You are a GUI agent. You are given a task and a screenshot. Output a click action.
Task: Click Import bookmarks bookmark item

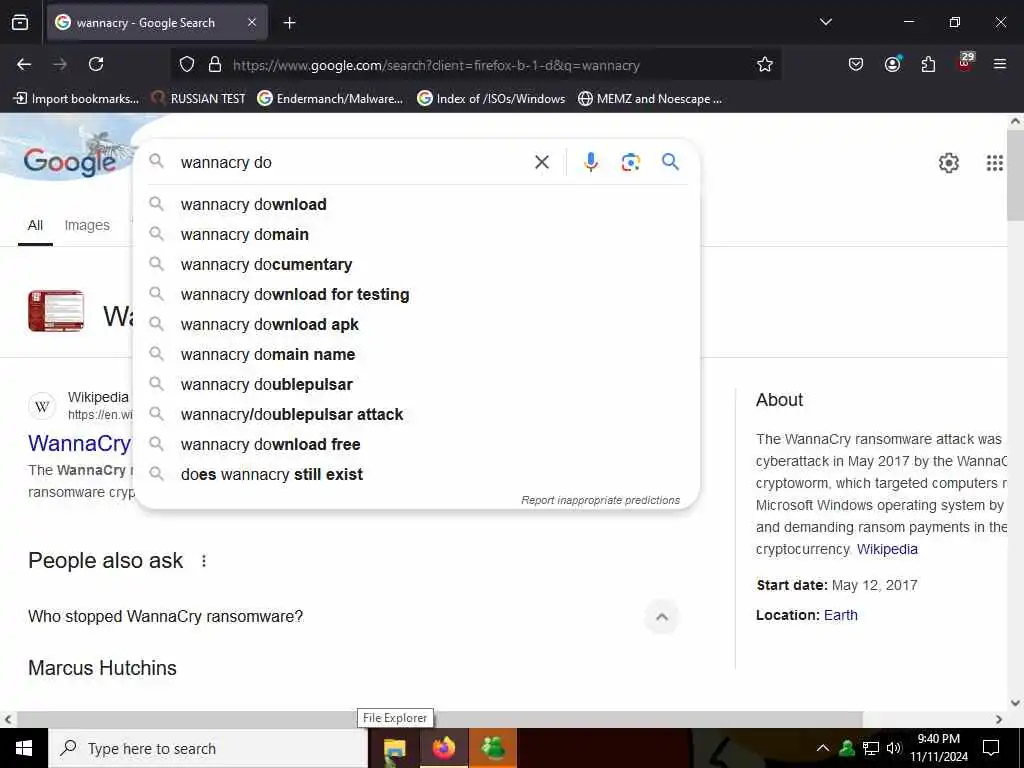76,99
